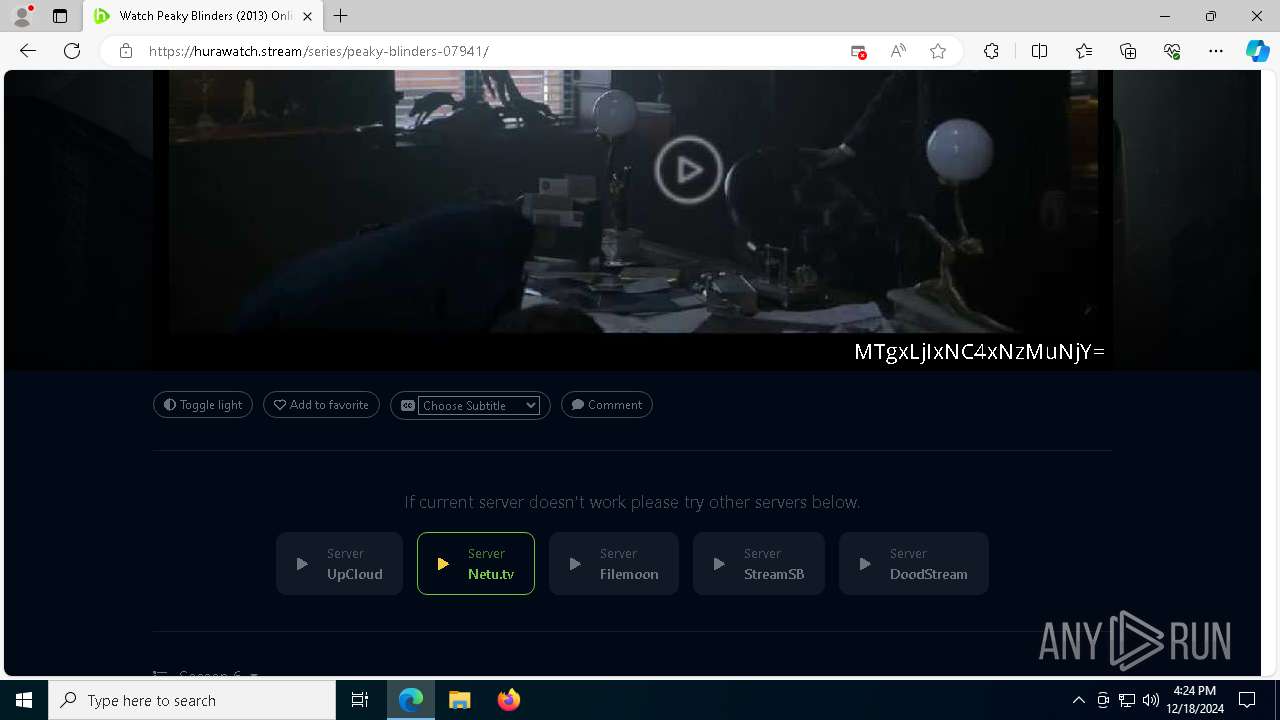
Task: Open Task View on taskbar
Action: click(360, 700)
